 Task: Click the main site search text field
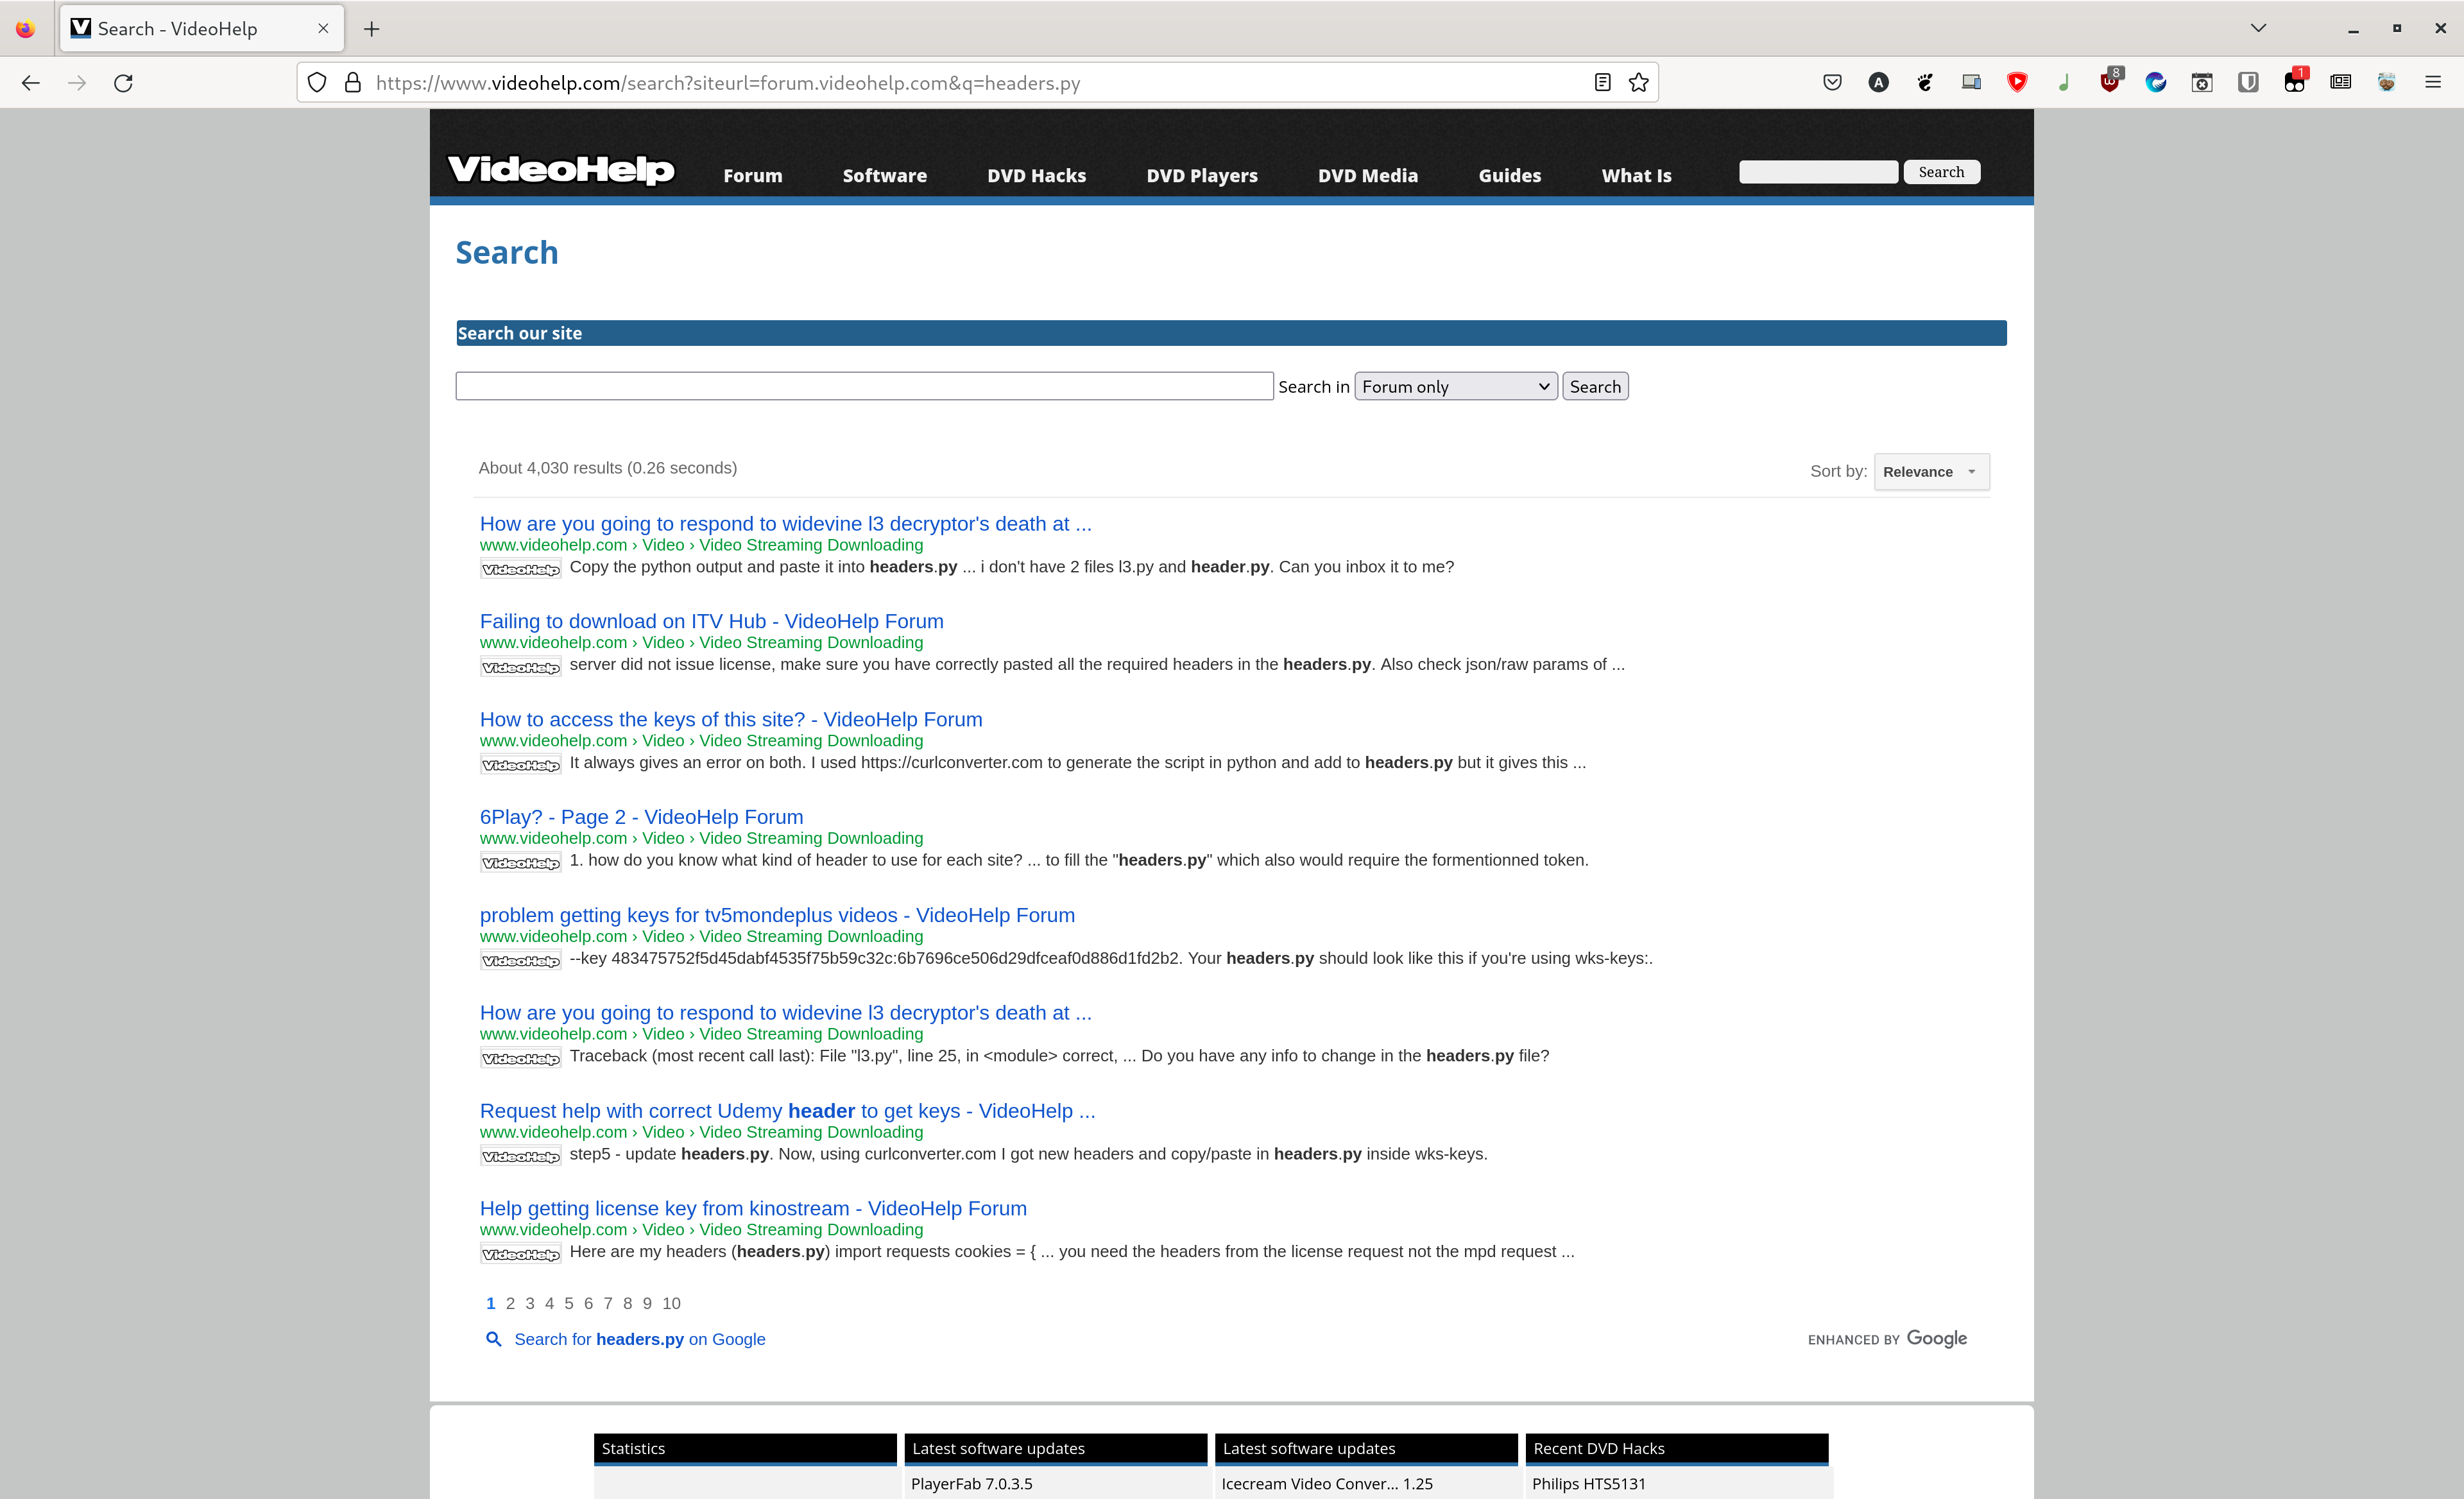coord(864,387)
